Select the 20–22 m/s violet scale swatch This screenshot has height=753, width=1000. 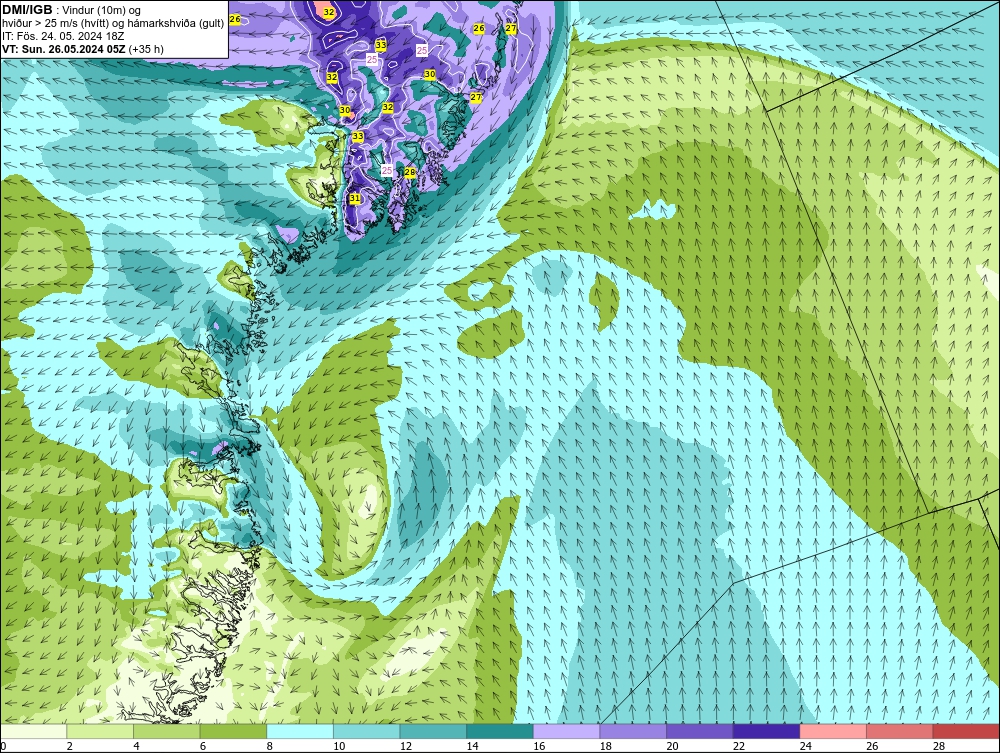click(x=700, y=731)
